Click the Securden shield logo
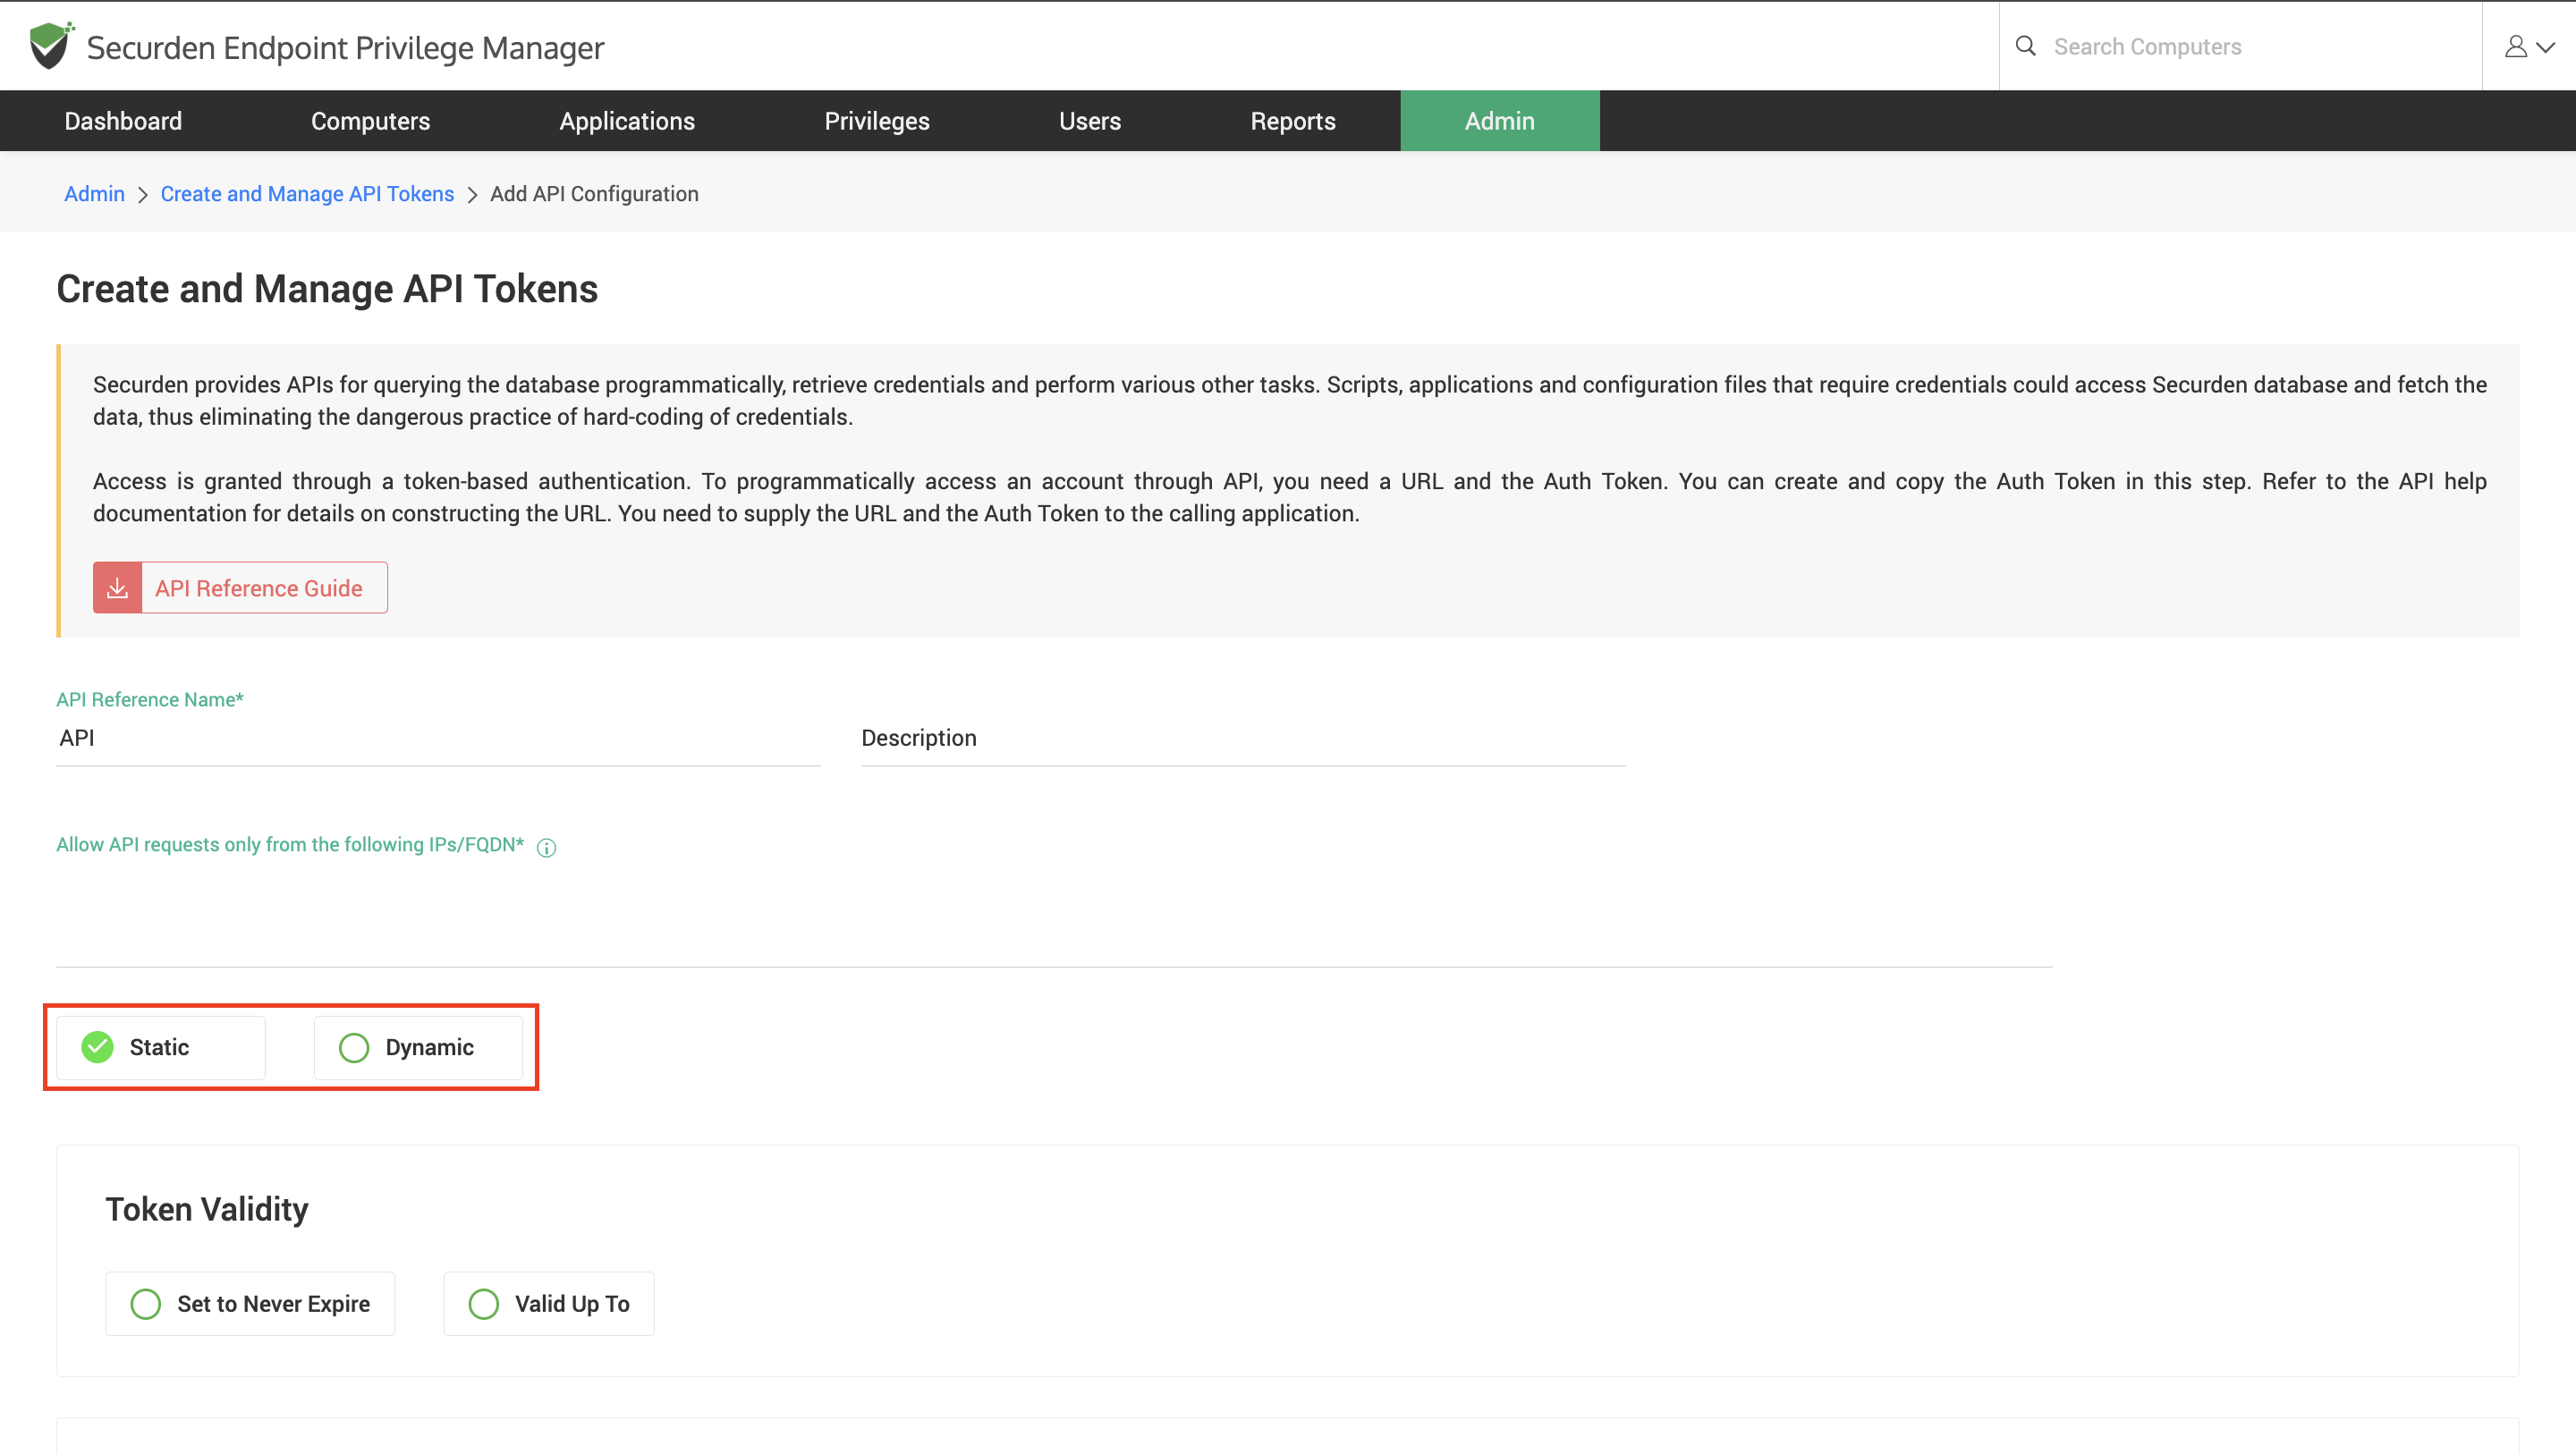The width and height of the screenshot is (2576, 1454). 50,46
